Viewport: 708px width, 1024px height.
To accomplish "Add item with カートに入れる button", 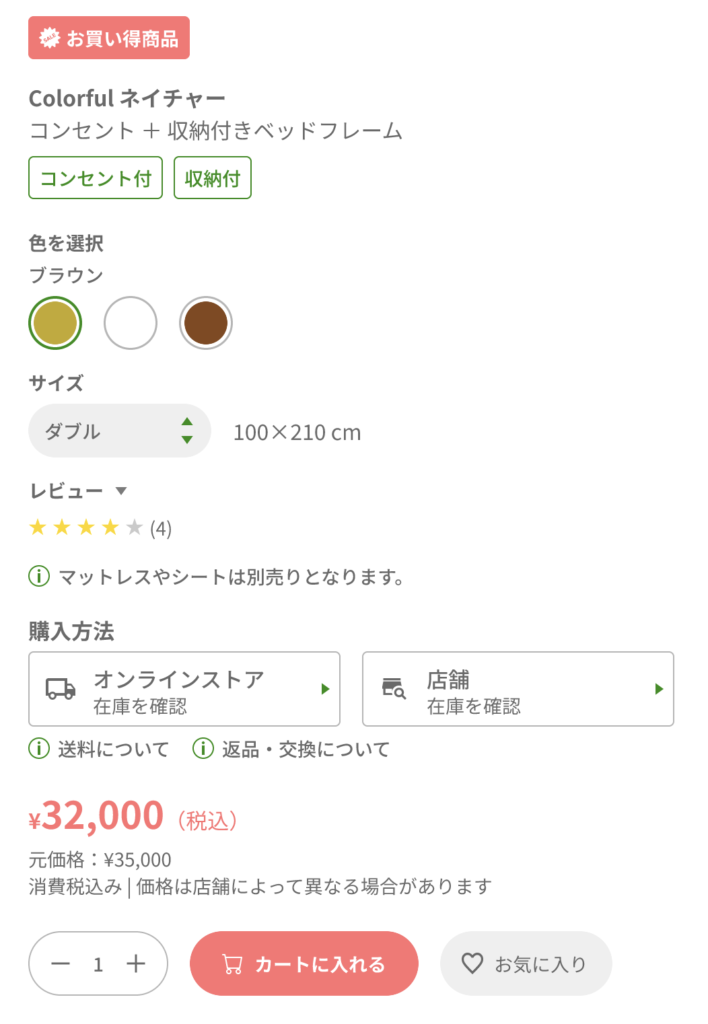I will point(303,964).
